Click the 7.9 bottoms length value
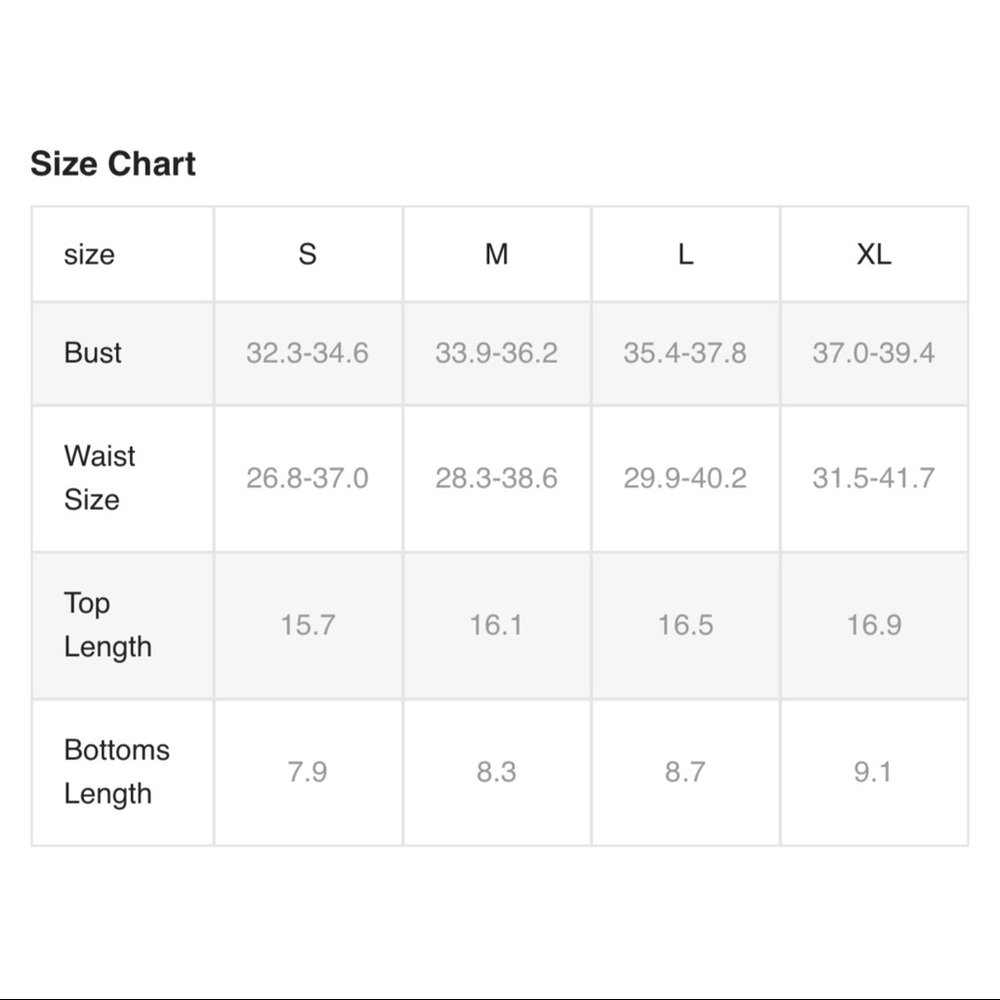This screenshot has width=1000, height=1000. click(x=307, y=772)
